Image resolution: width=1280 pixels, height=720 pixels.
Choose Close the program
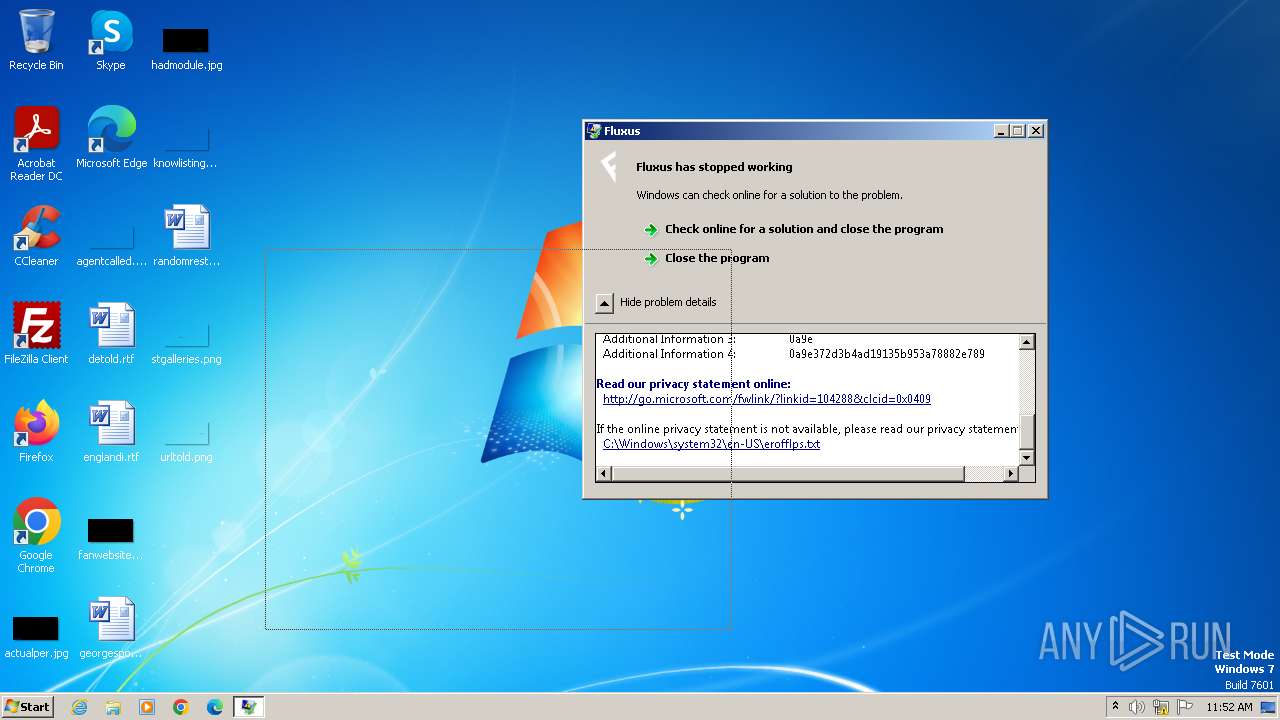coord(707,258)
